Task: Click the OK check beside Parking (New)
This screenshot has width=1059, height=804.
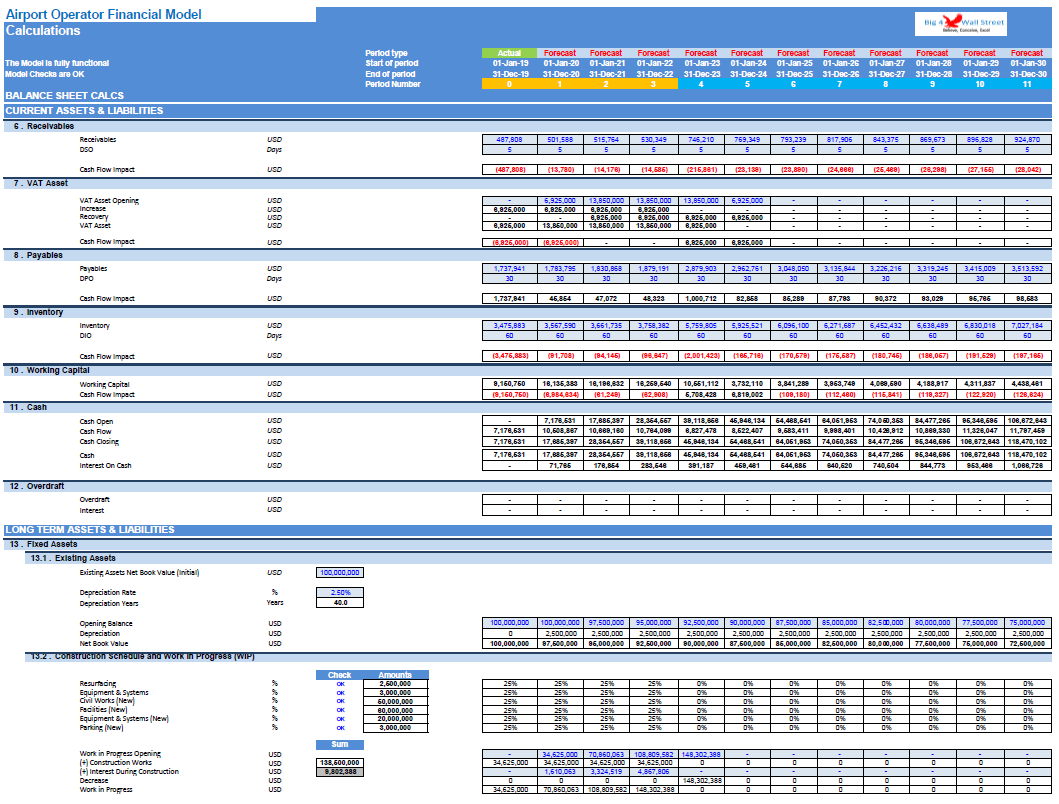Action: [340, 728]
